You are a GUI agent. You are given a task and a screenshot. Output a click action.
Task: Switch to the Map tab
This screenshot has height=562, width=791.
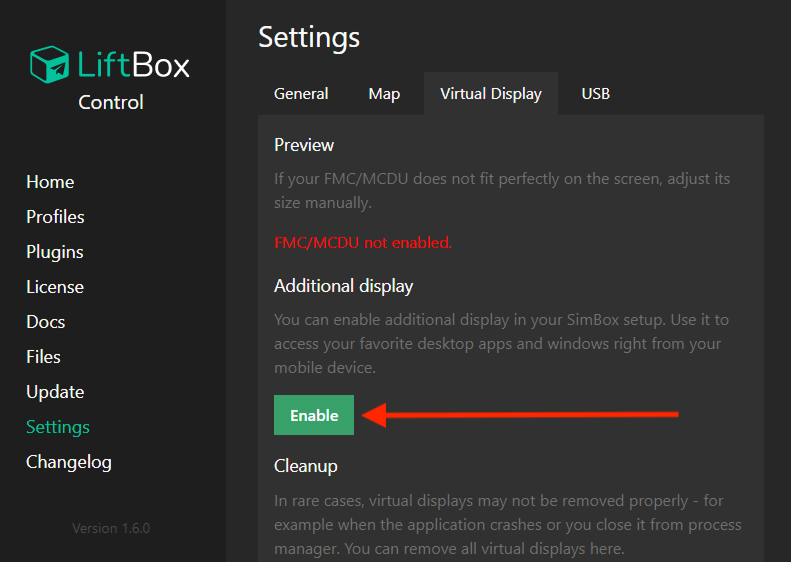click(x=384, y=94)
